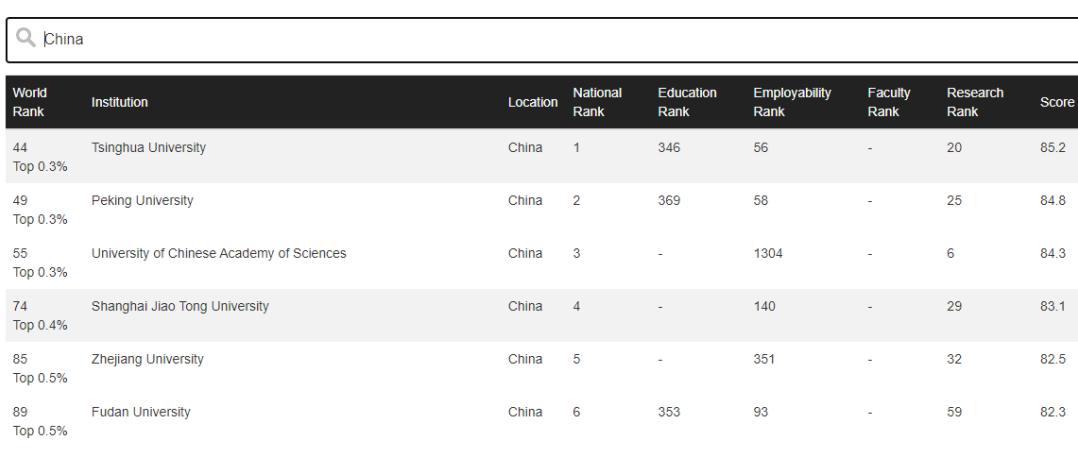Sort by Score column header
This screenshot has height=453, width=1078.
[x=1057, y=102]
